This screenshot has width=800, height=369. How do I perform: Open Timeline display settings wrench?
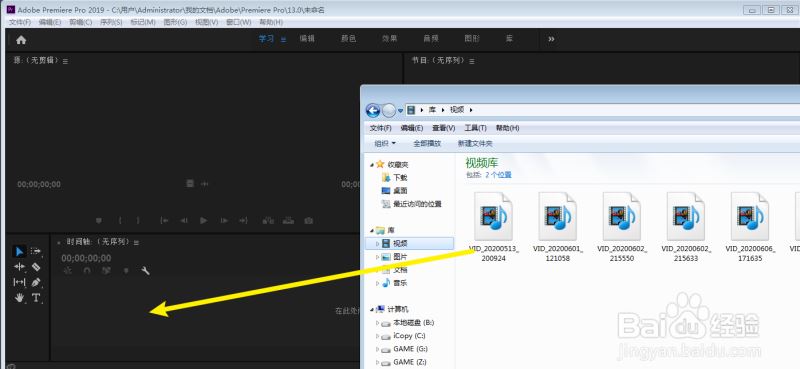pyautogui.click(x=145, y=271)
